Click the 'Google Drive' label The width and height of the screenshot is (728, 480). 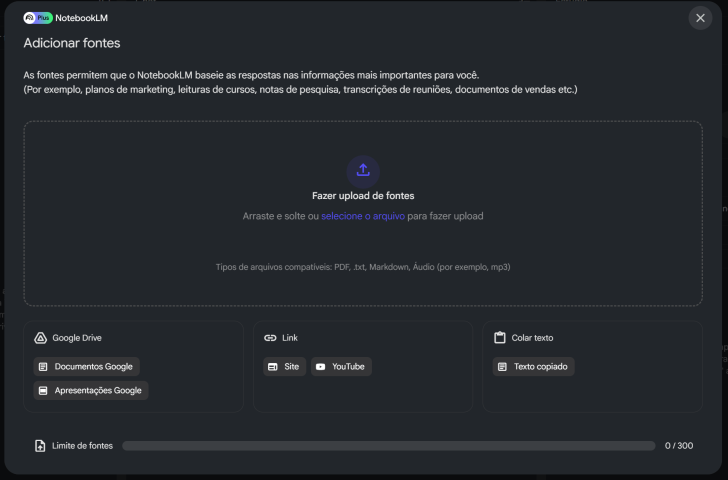point(77,338)
